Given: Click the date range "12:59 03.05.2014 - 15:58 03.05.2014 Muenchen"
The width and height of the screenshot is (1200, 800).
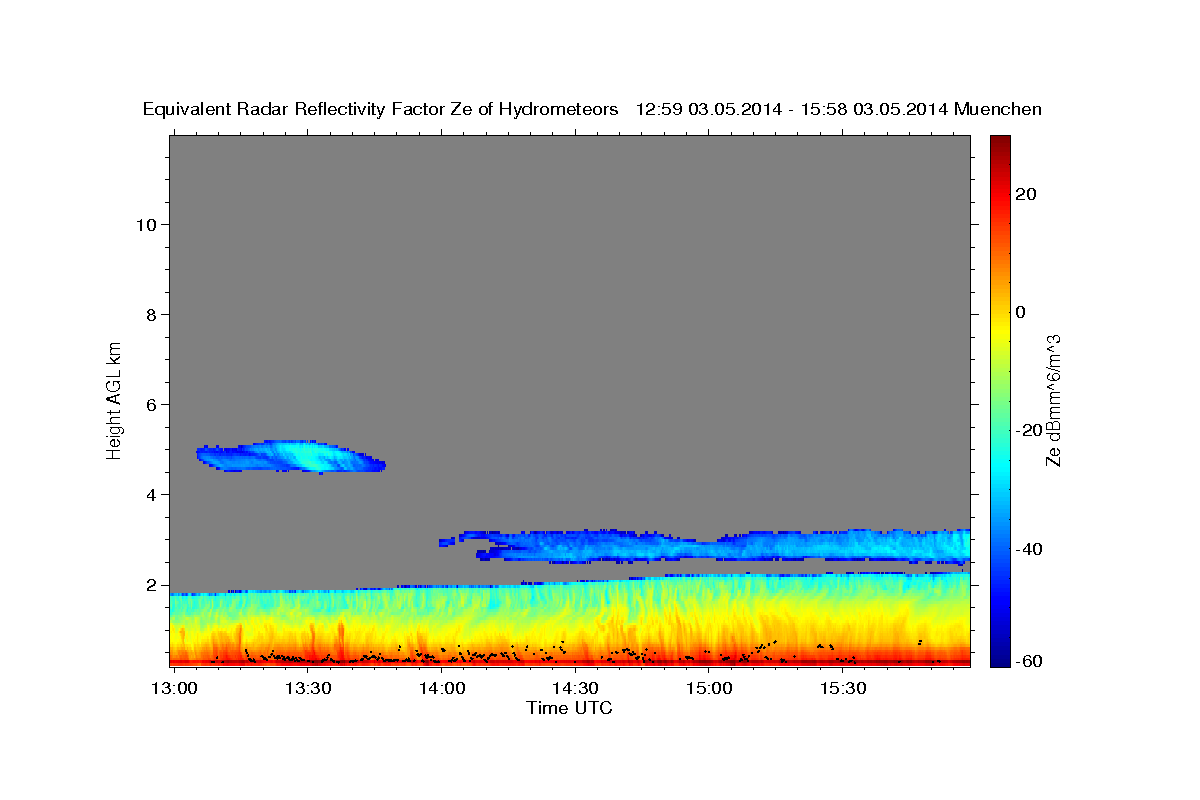Looking at the screenshot, I should click(839, 110).
